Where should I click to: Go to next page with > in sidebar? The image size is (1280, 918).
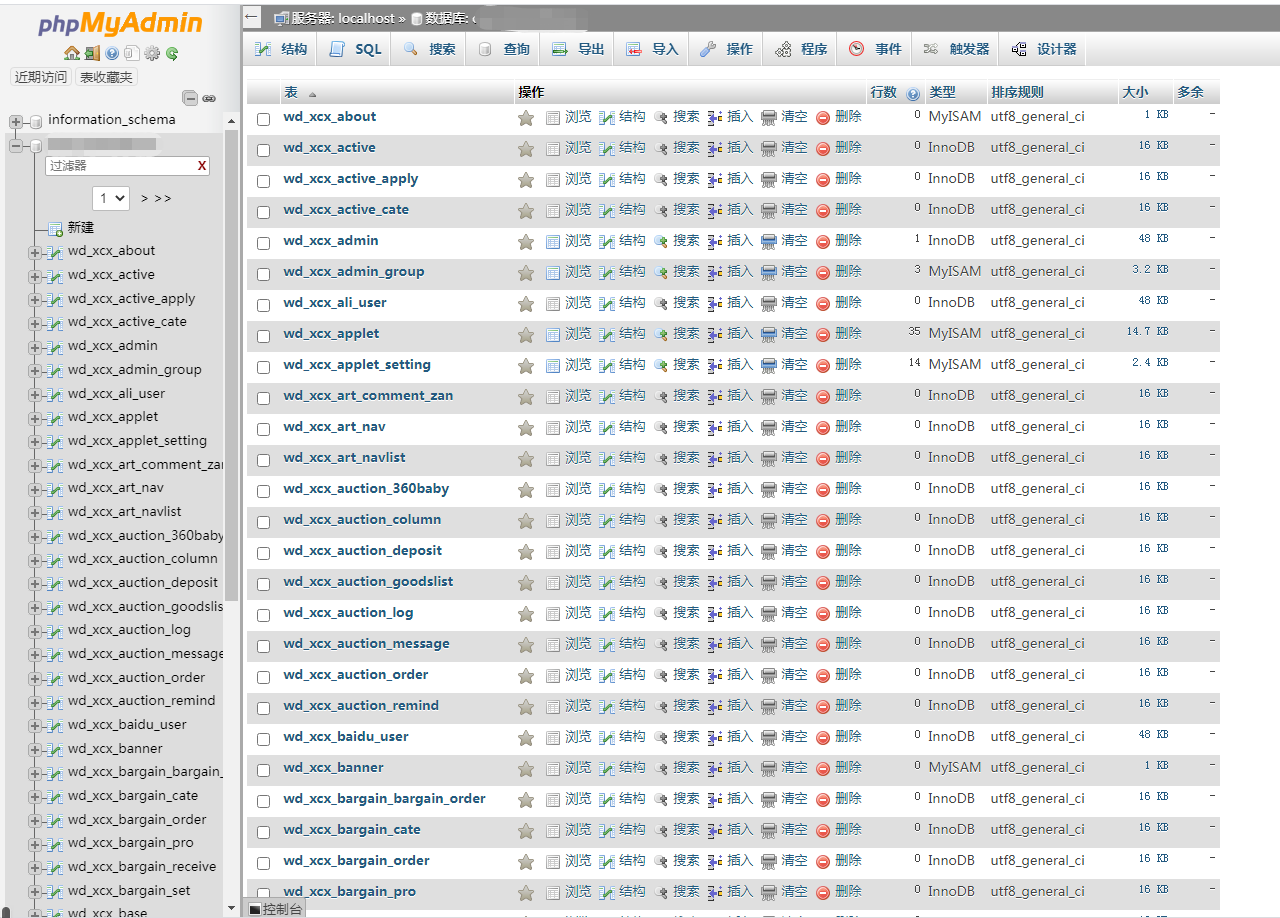point(145,199)
